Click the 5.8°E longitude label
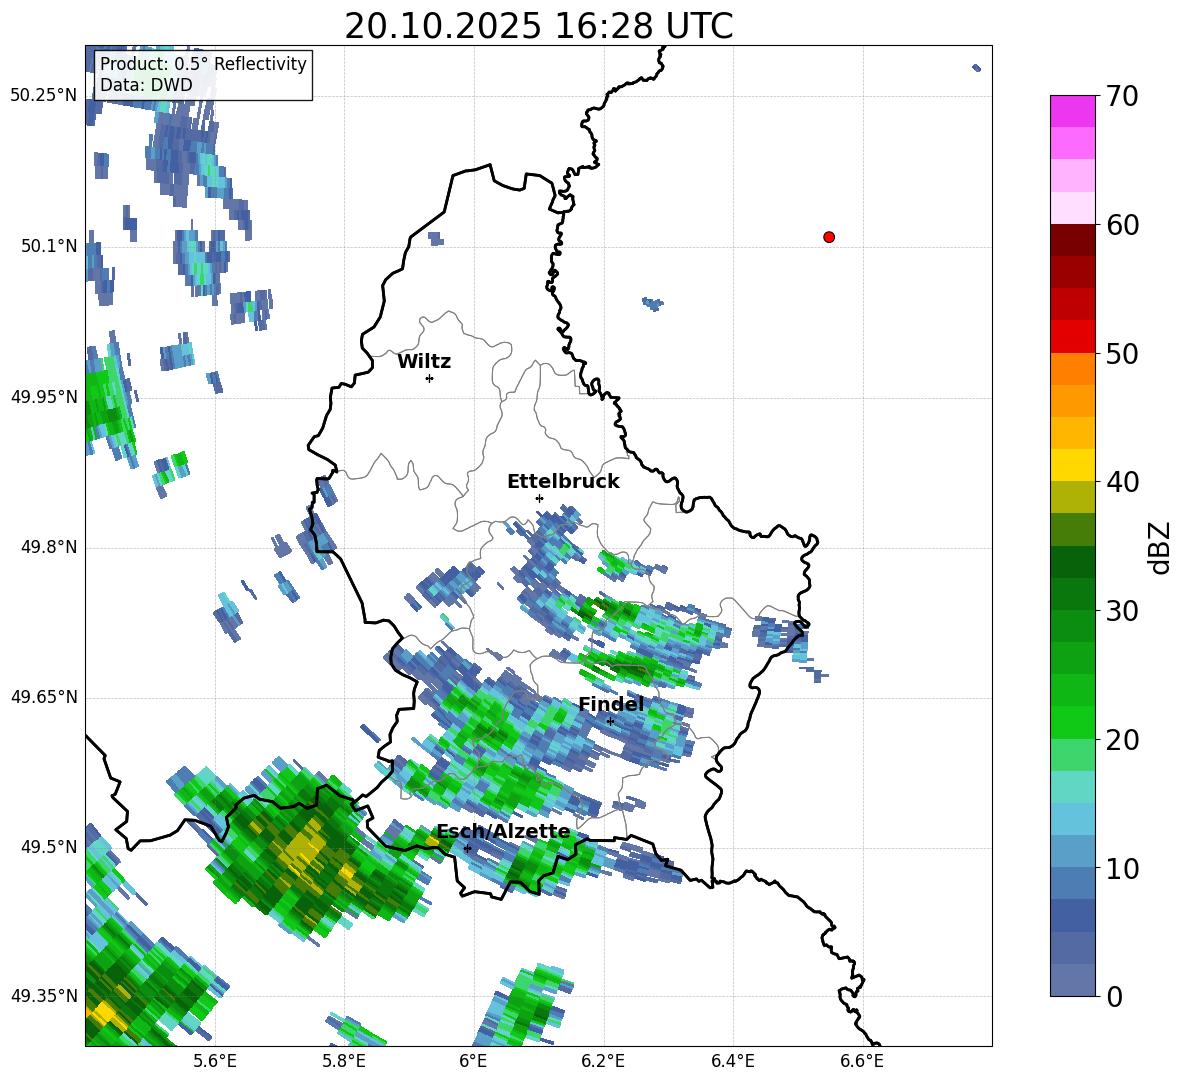The height and width of the screenshot is (1081, 1184). 344,1062
